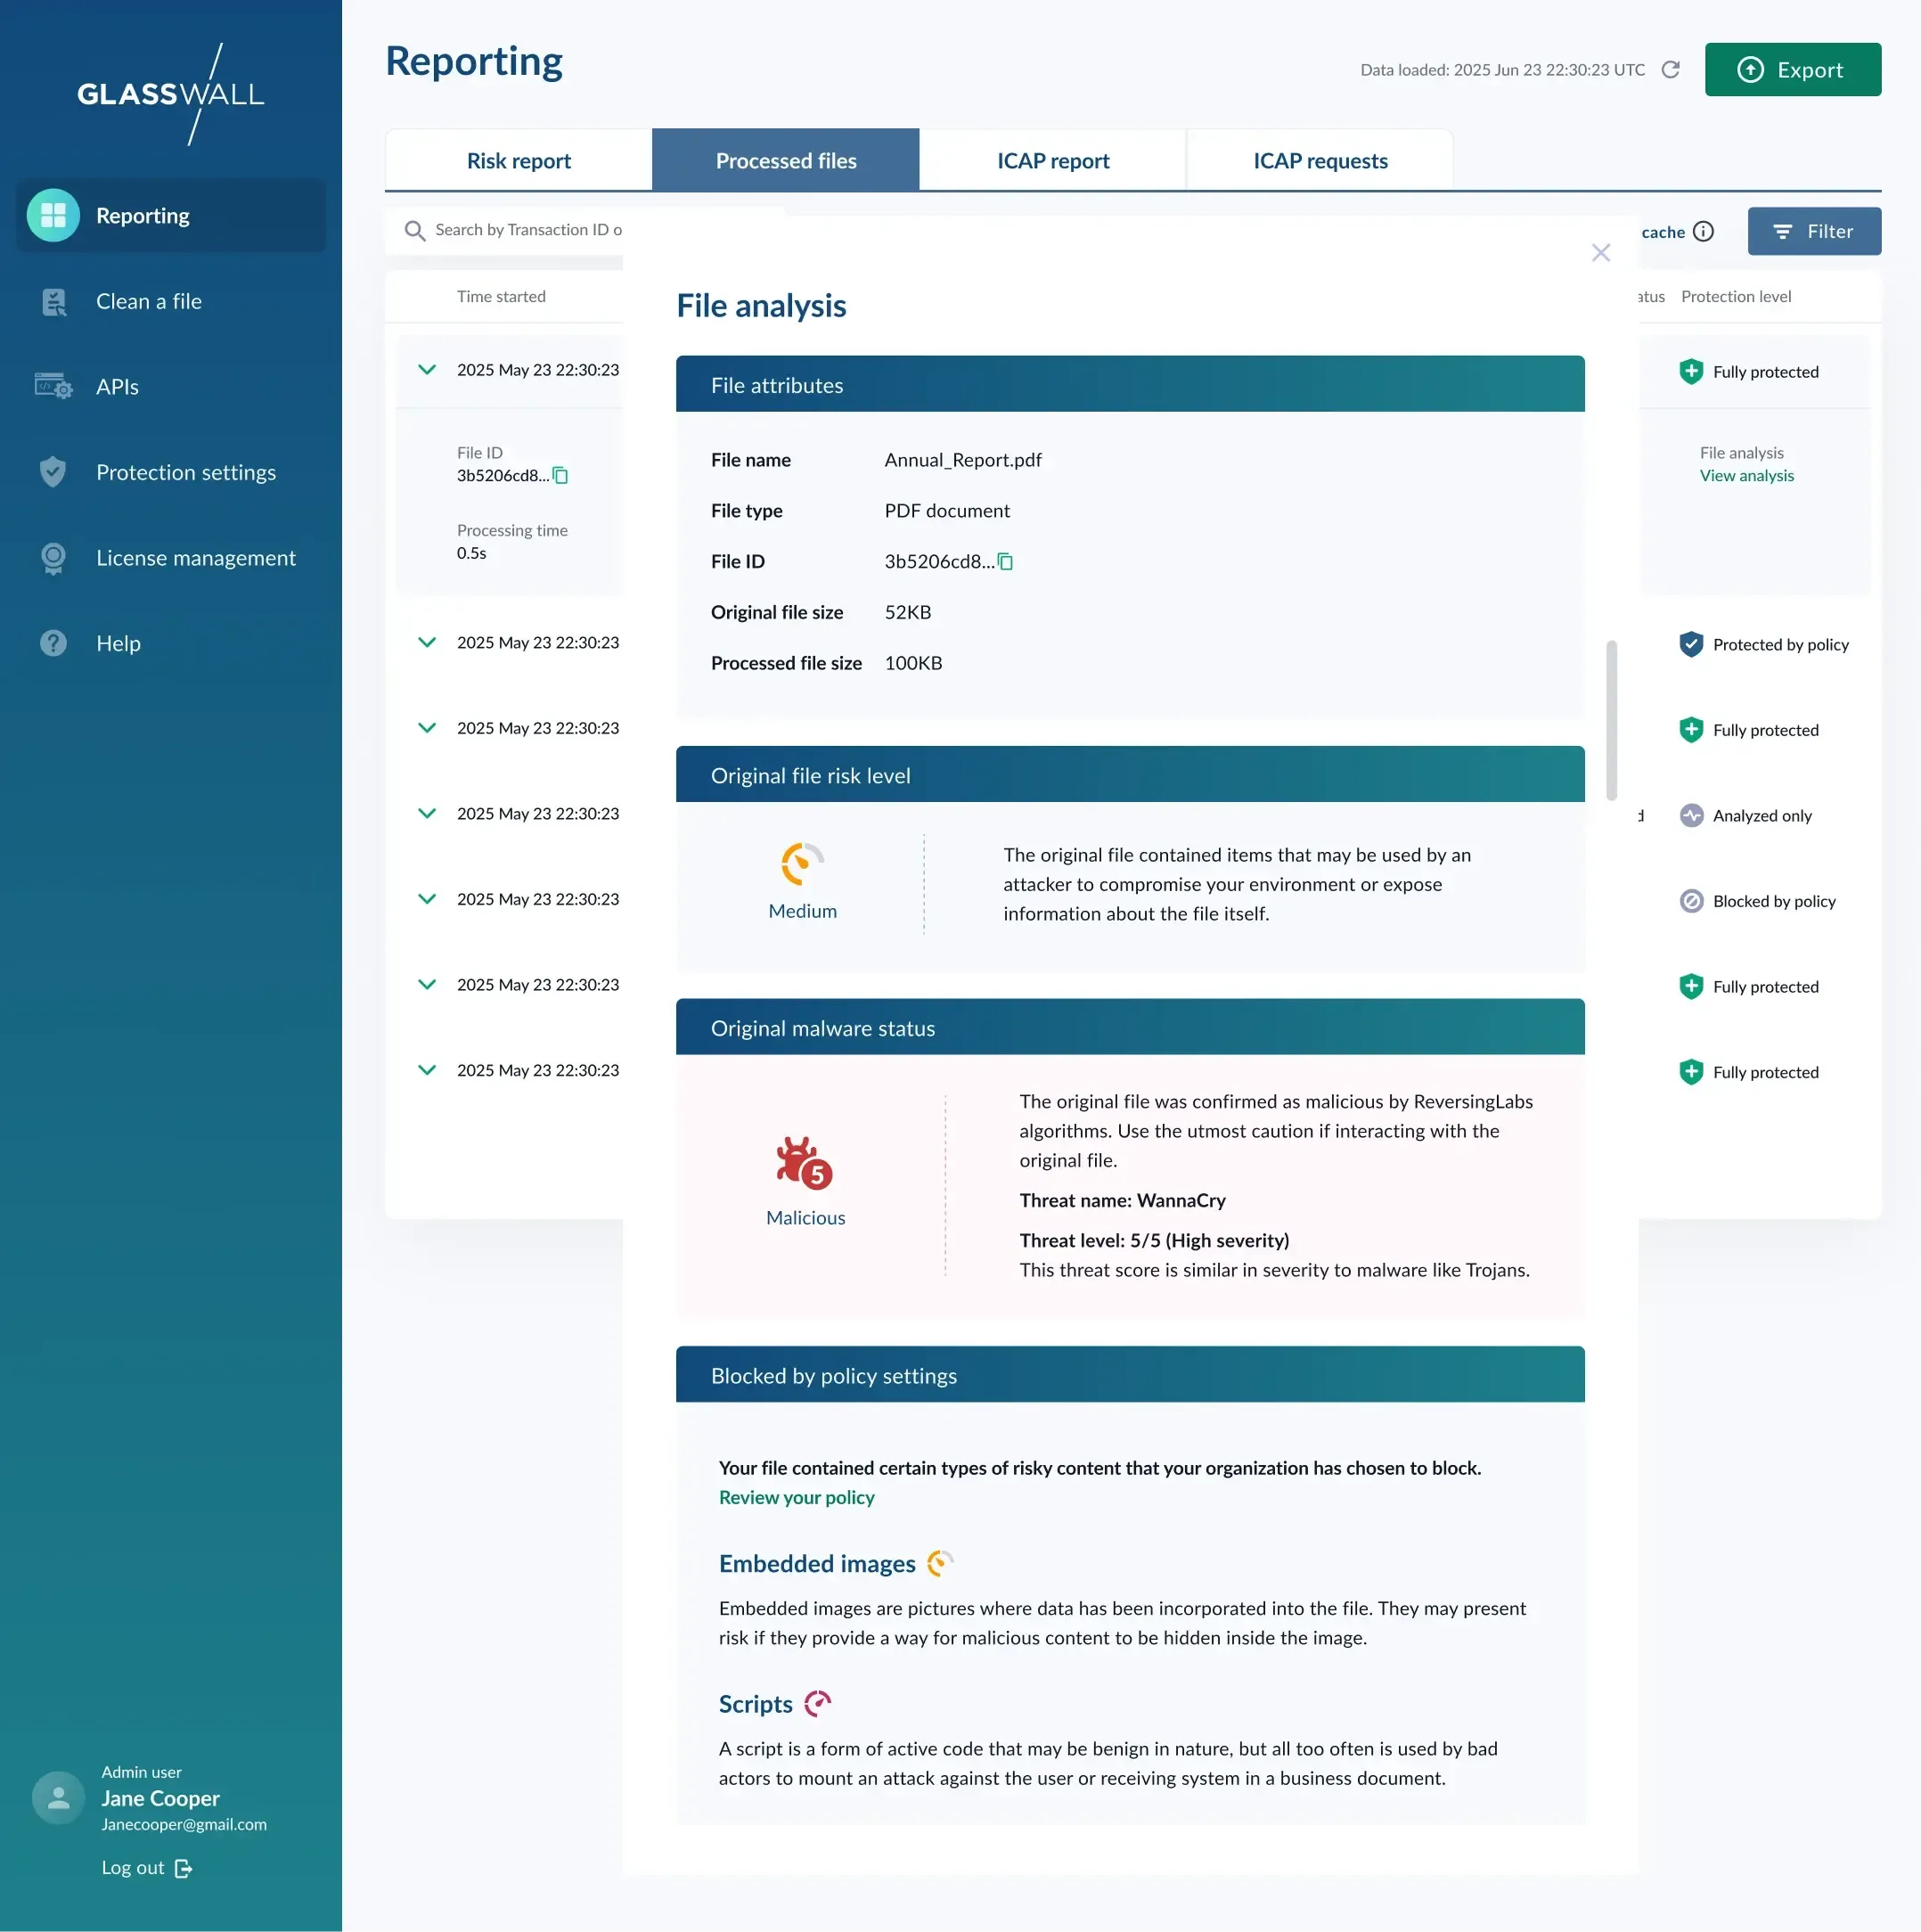Click the cache info icon
1921x1932 pixels.
[x=1704, y=231]
